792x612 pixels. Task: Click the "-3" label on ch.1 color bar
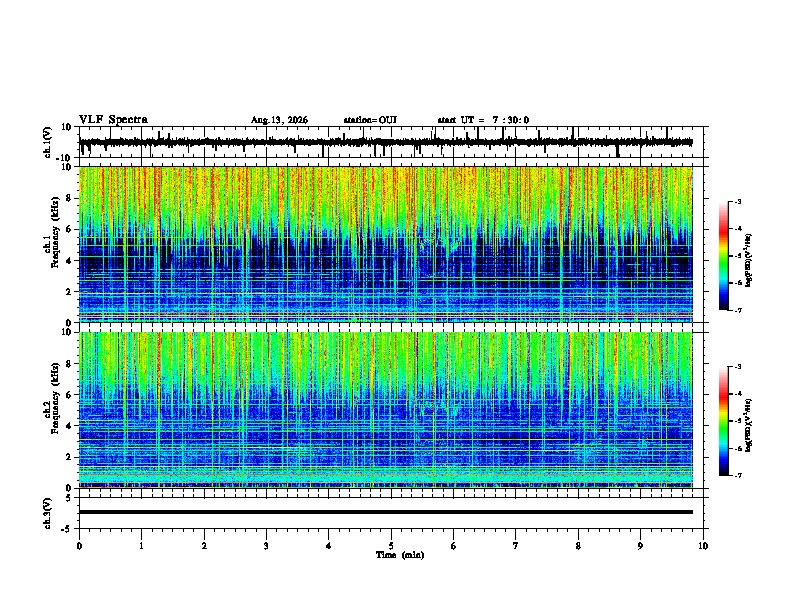point(737,201)
